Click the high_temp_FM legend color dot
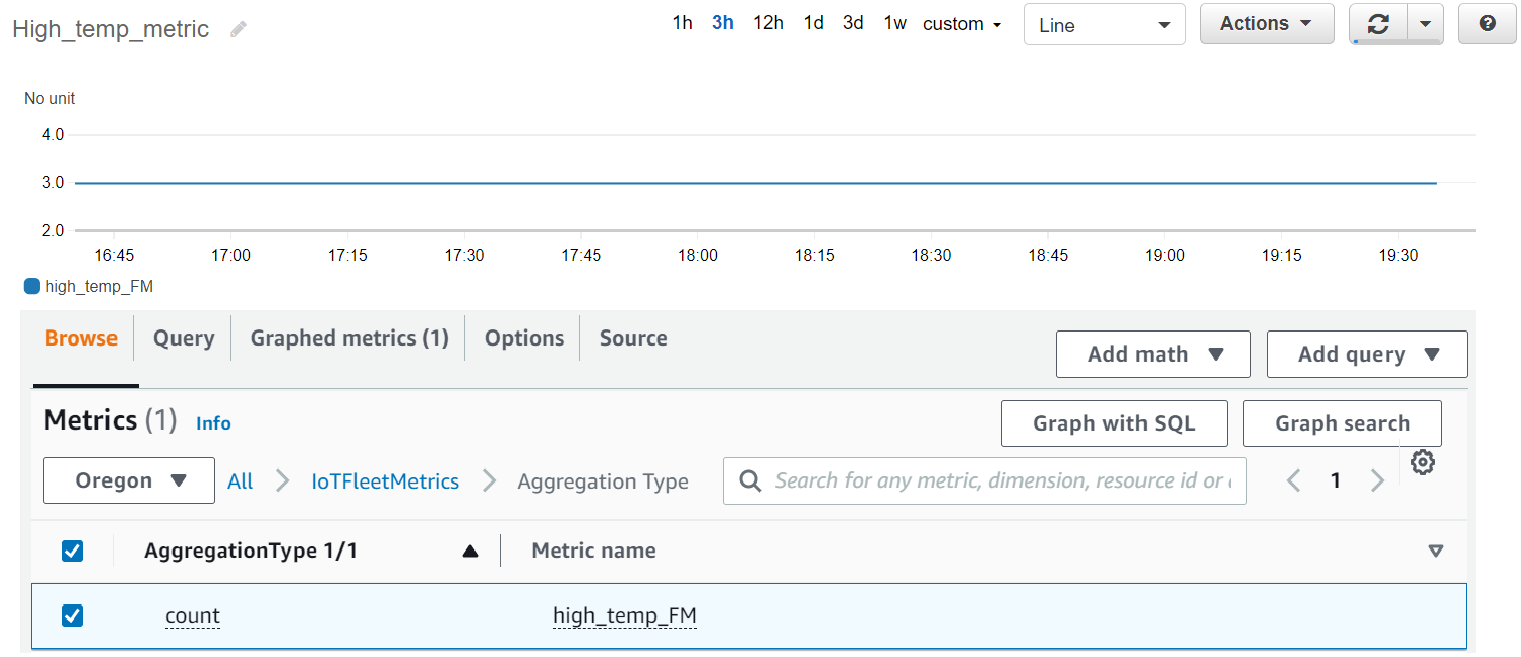Viewport: 1521px width, 657px height. 30,285
